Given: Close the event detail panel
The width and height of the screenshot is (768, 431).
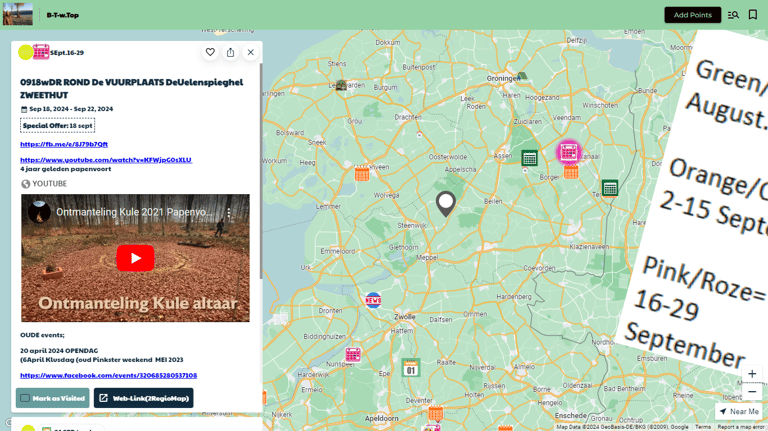Looking at the screenshot, I should click(251, 52).
